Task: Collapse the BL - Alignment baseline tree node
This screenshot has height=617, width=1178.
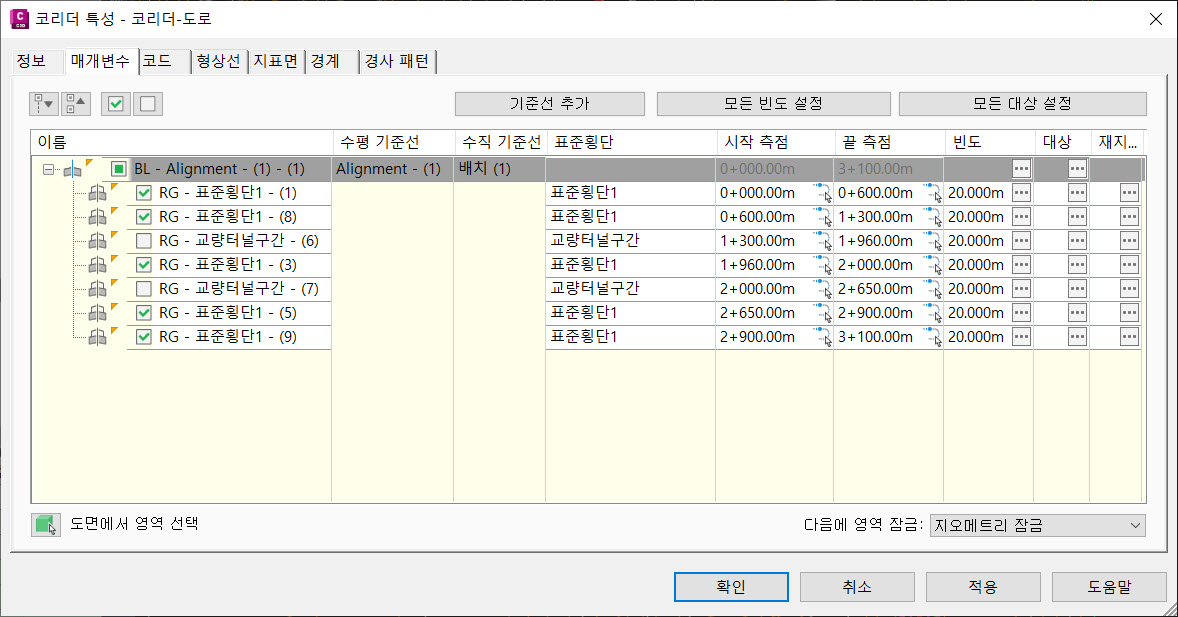Action: click(x=48, y=170)
